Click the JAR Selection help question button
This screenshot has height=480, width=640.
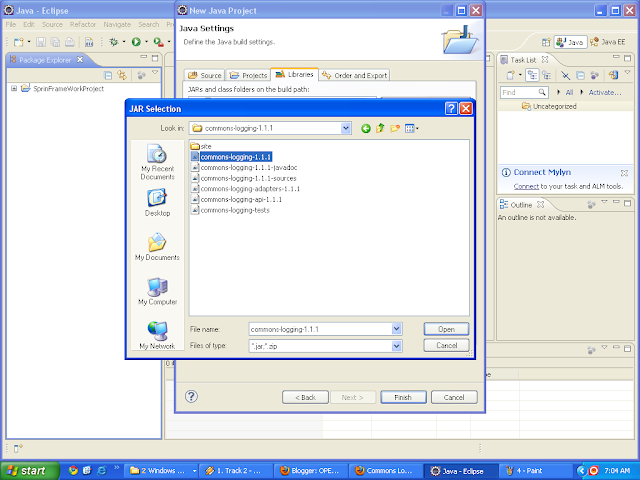coord(451,109)
